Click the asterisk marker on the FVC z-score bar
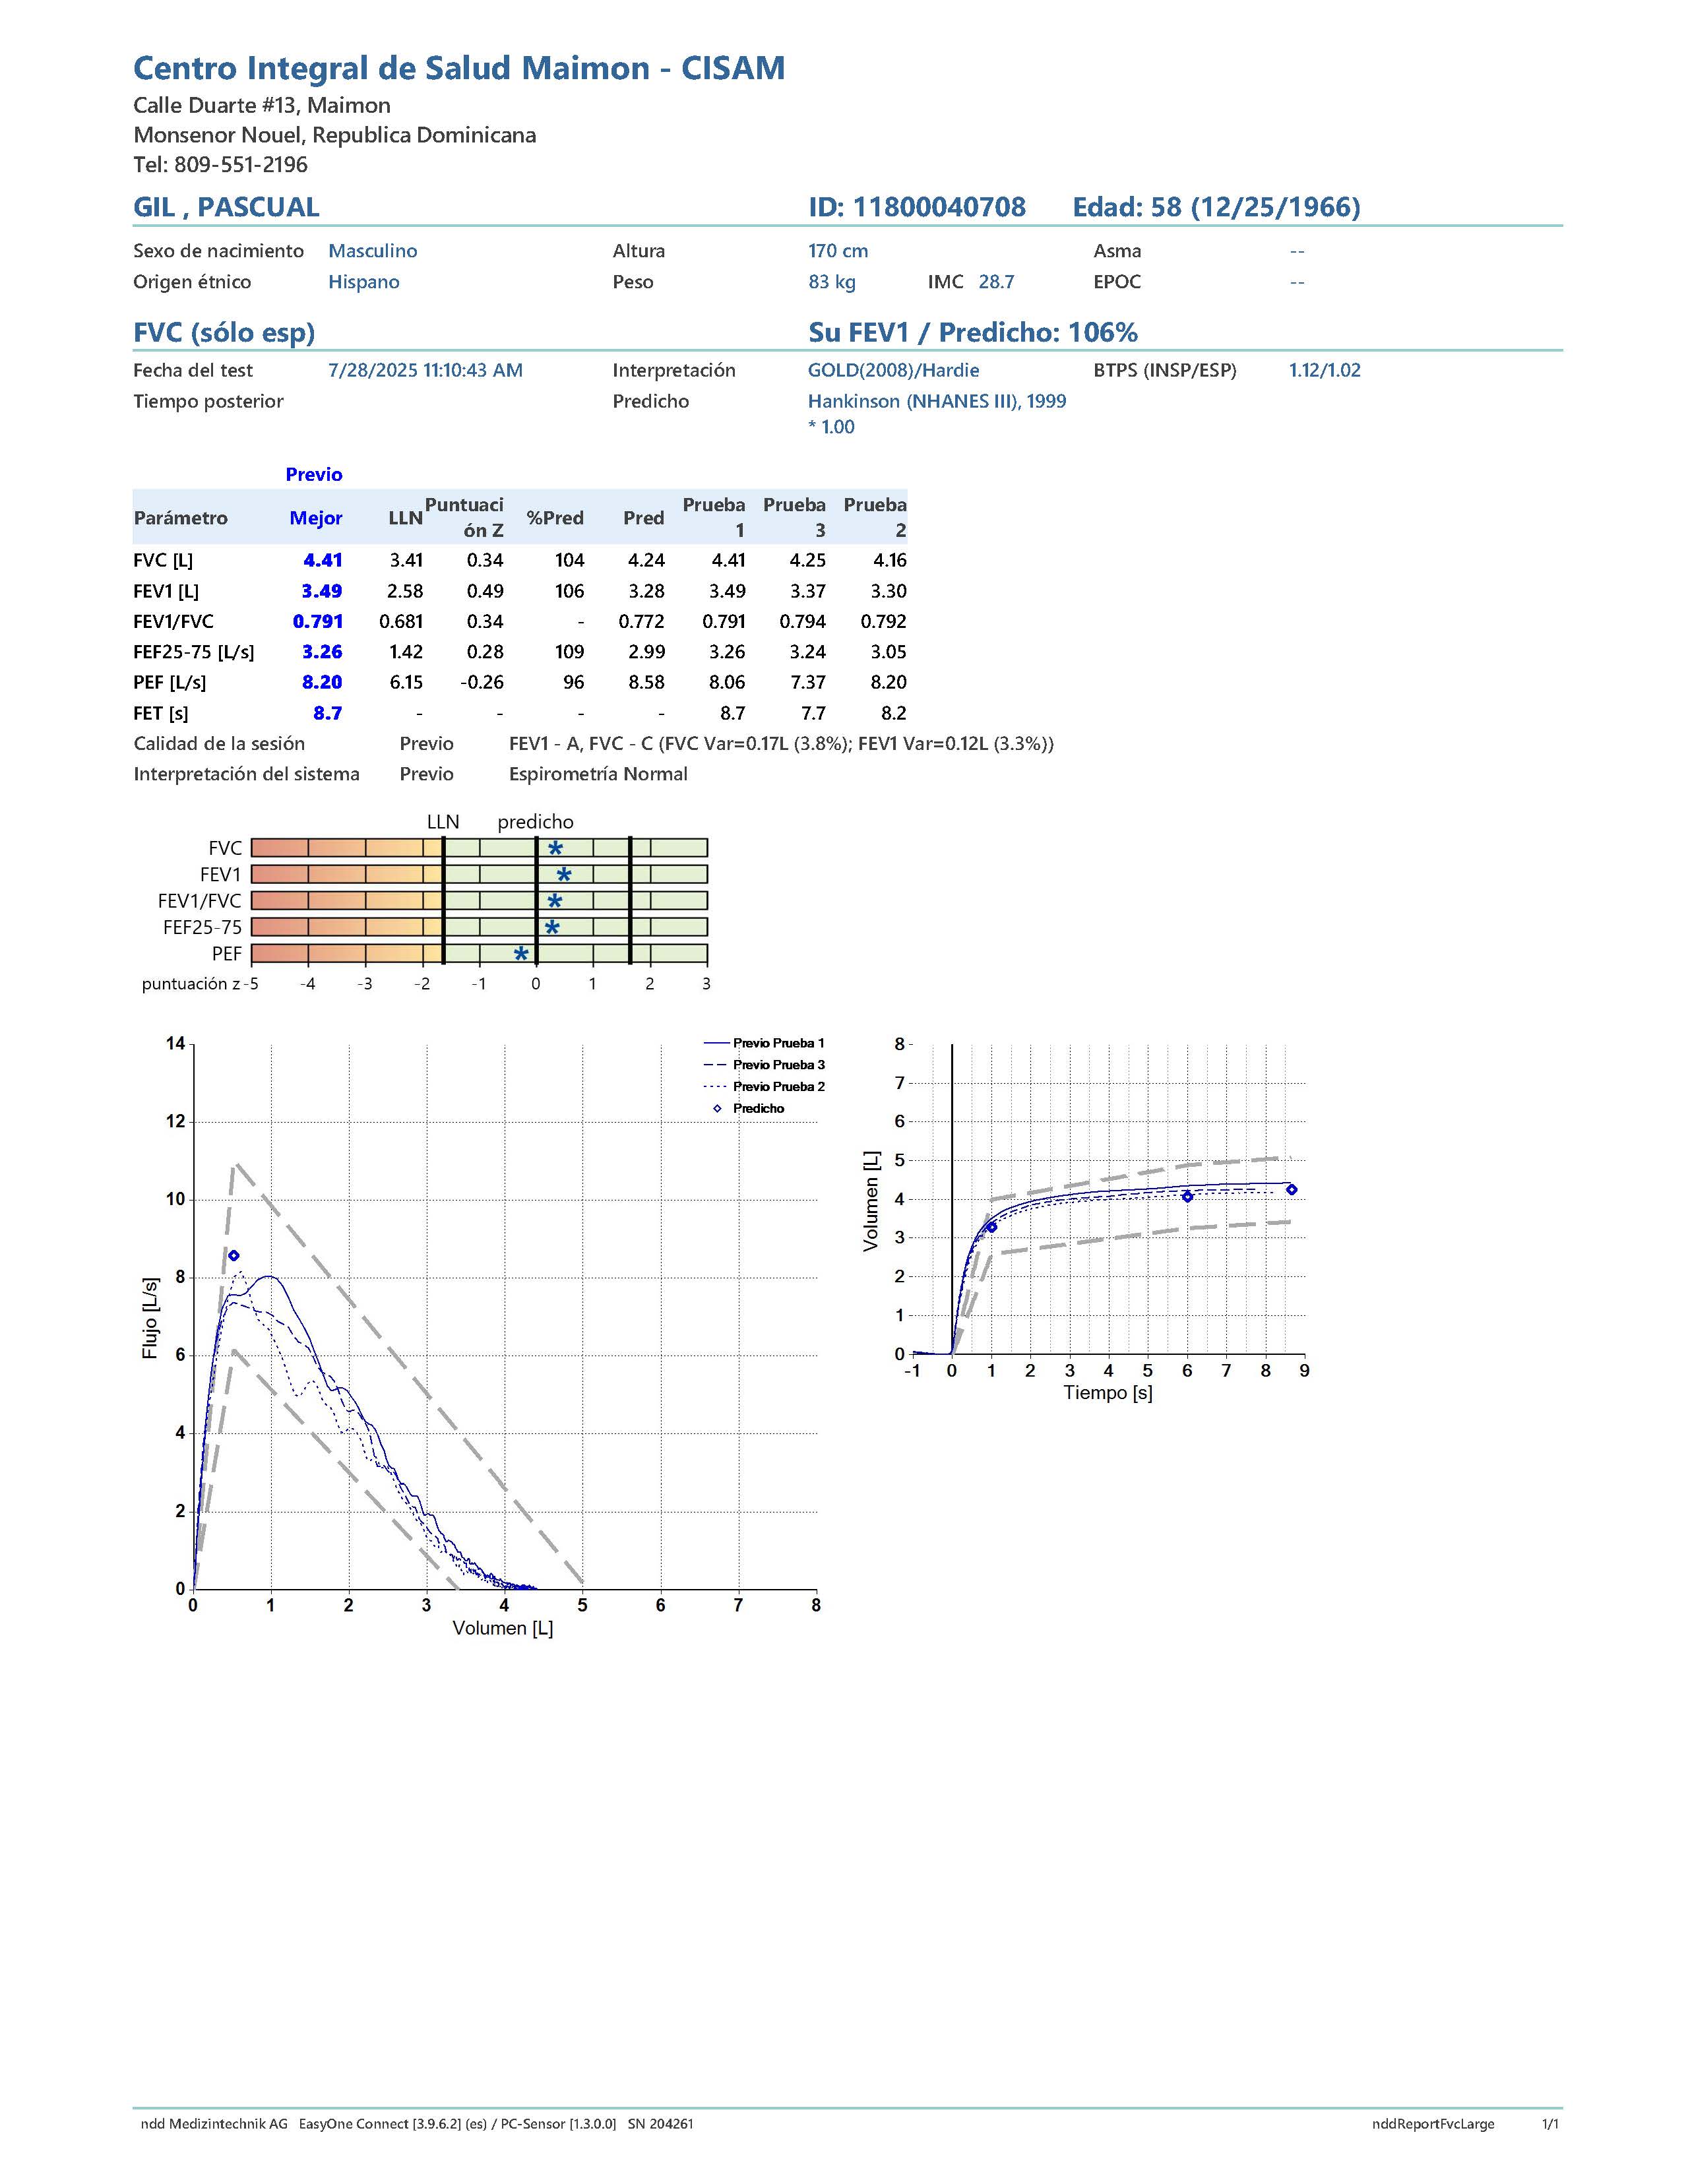1688x2184 pixels. (555, 849)
